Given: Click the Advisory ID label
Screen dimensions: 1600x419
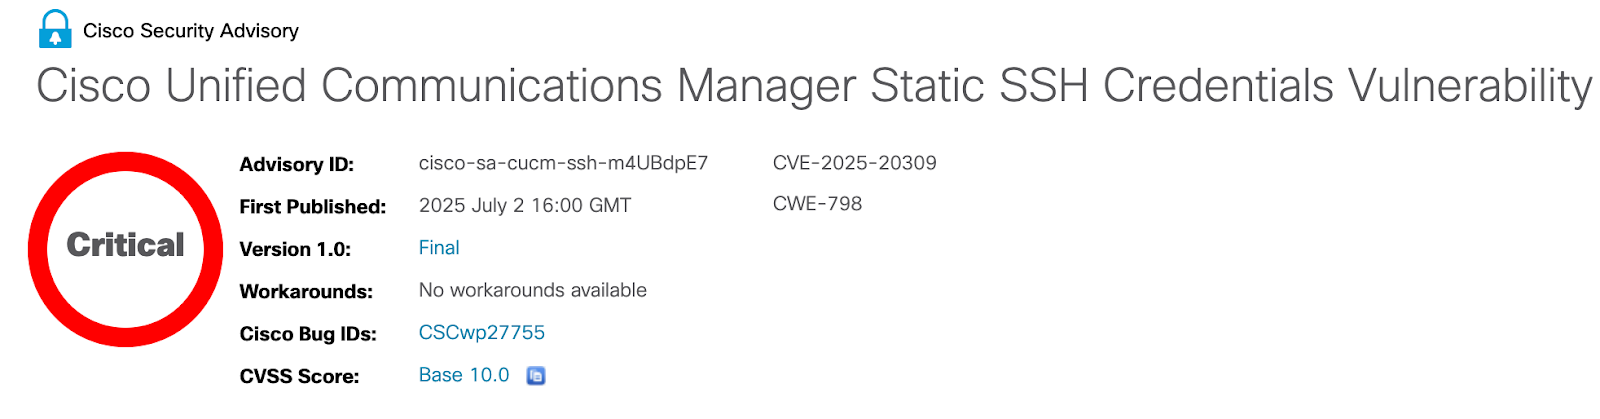Looking at the screenshot, I should pos(297,165).
